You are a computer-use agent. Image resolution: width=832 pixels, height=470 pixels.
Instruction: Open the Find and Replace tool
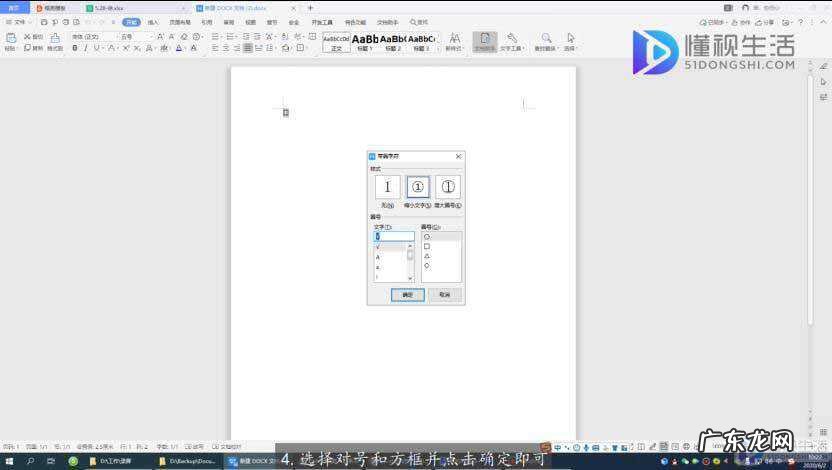[545, 40]
